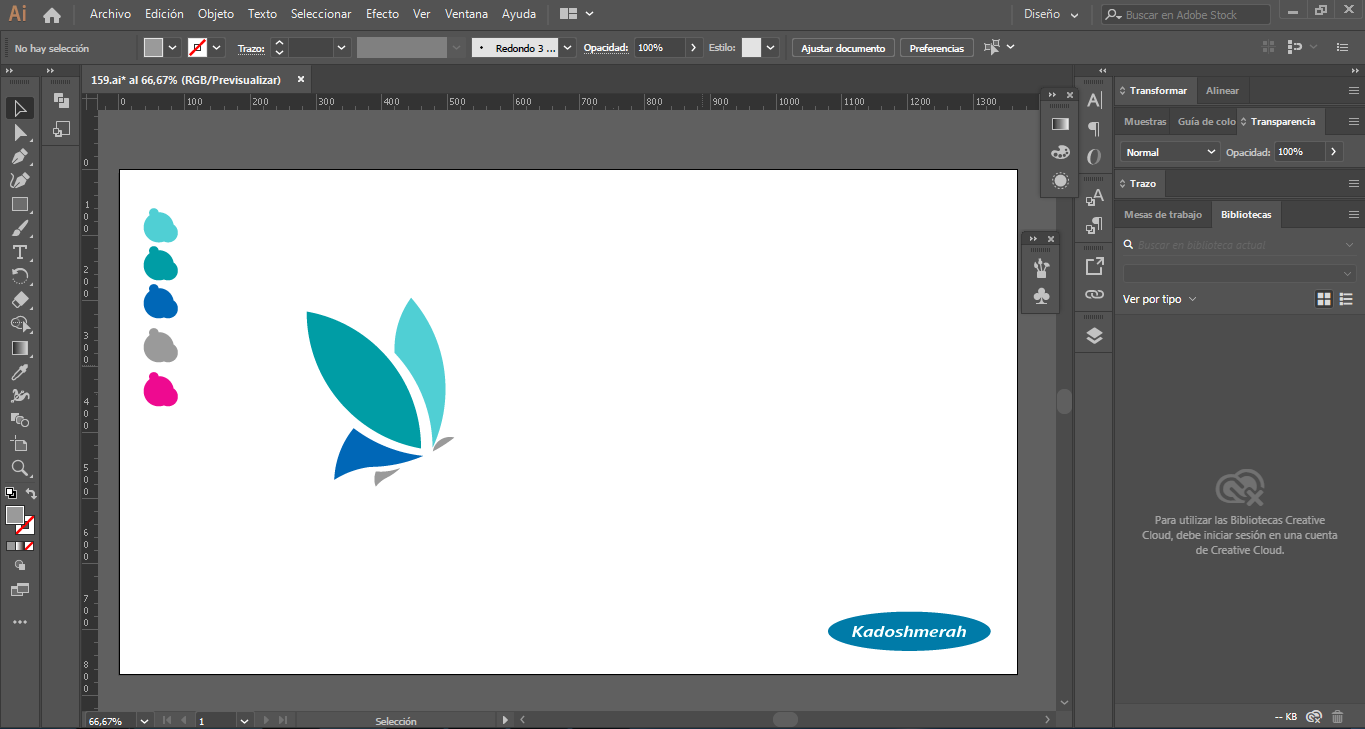Select the Curvature tool
Screen dimensions: 1365x729
pos(20,180)
